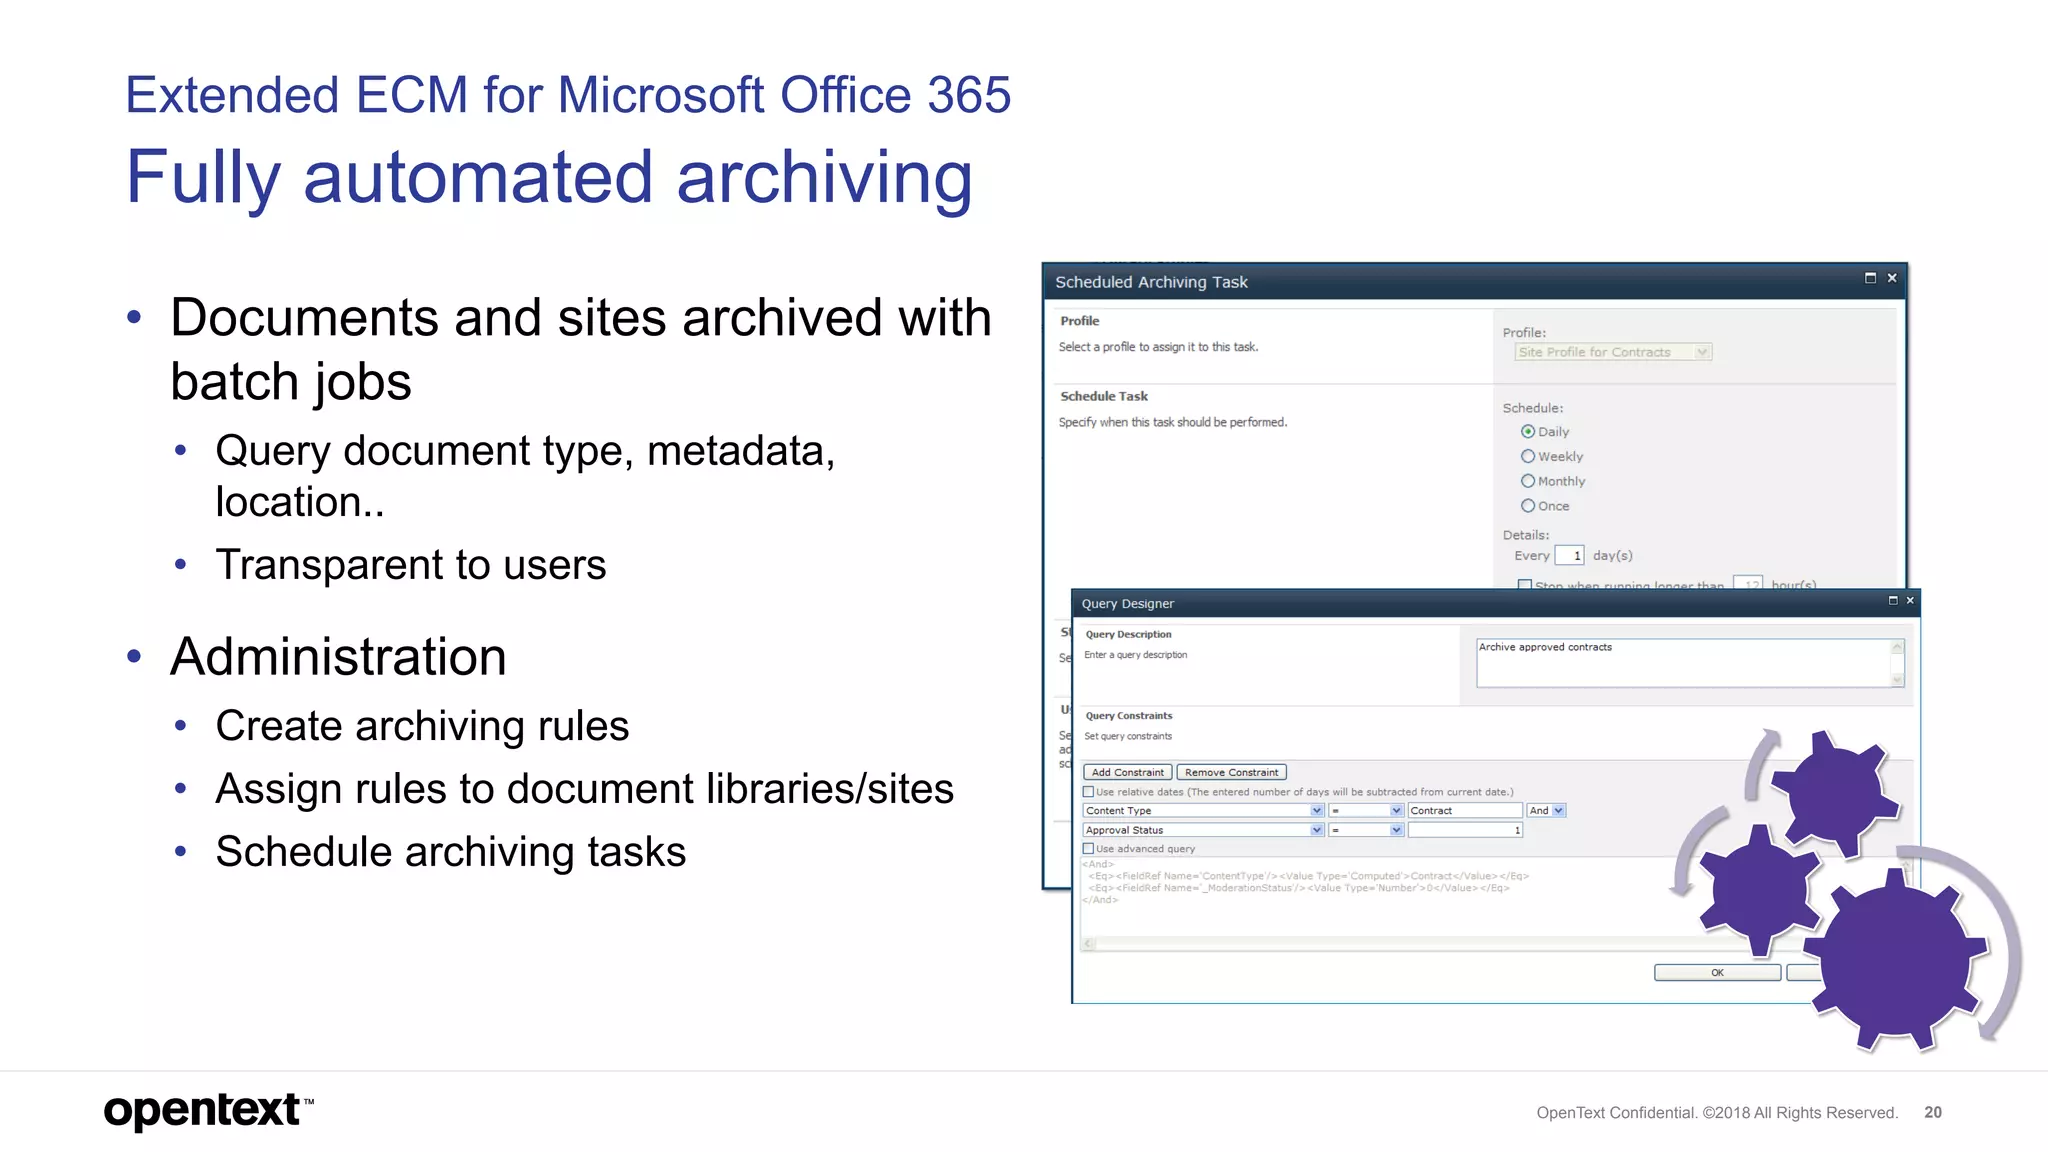The image size is (2048, 1152).
Task: Open the And conjunction dropdown
Action: pos(1559,811)
